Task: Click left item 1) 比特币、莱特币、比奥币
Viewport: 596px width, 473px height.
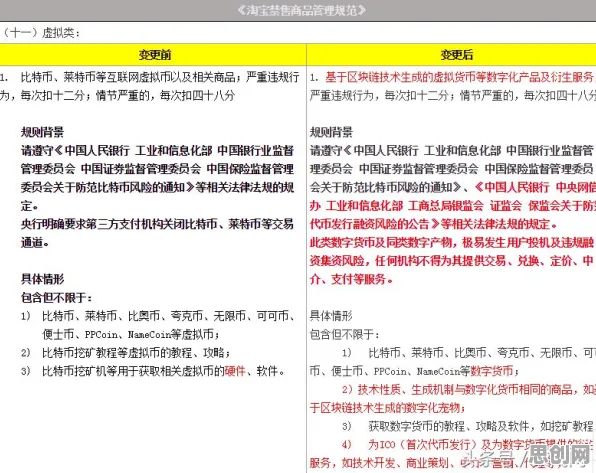Action: tap(158, 316)
